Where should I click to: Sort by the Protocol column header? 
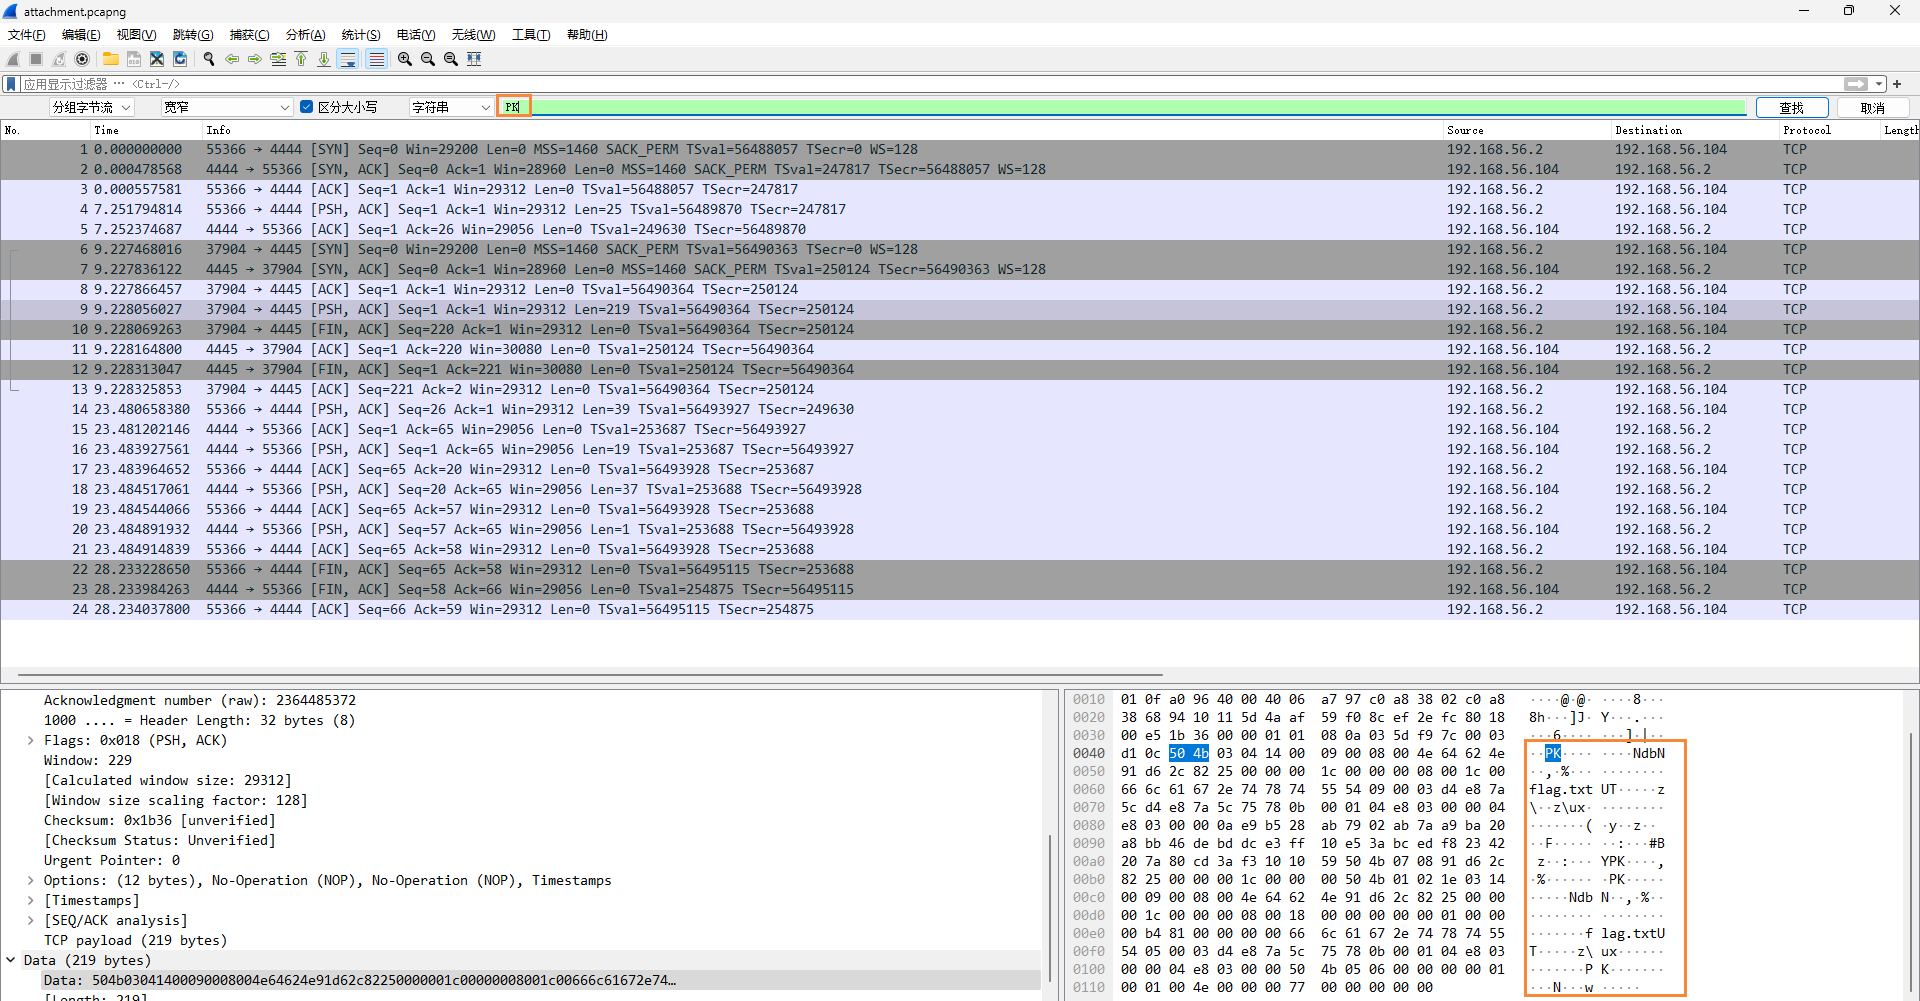(x=1829, y=130)
